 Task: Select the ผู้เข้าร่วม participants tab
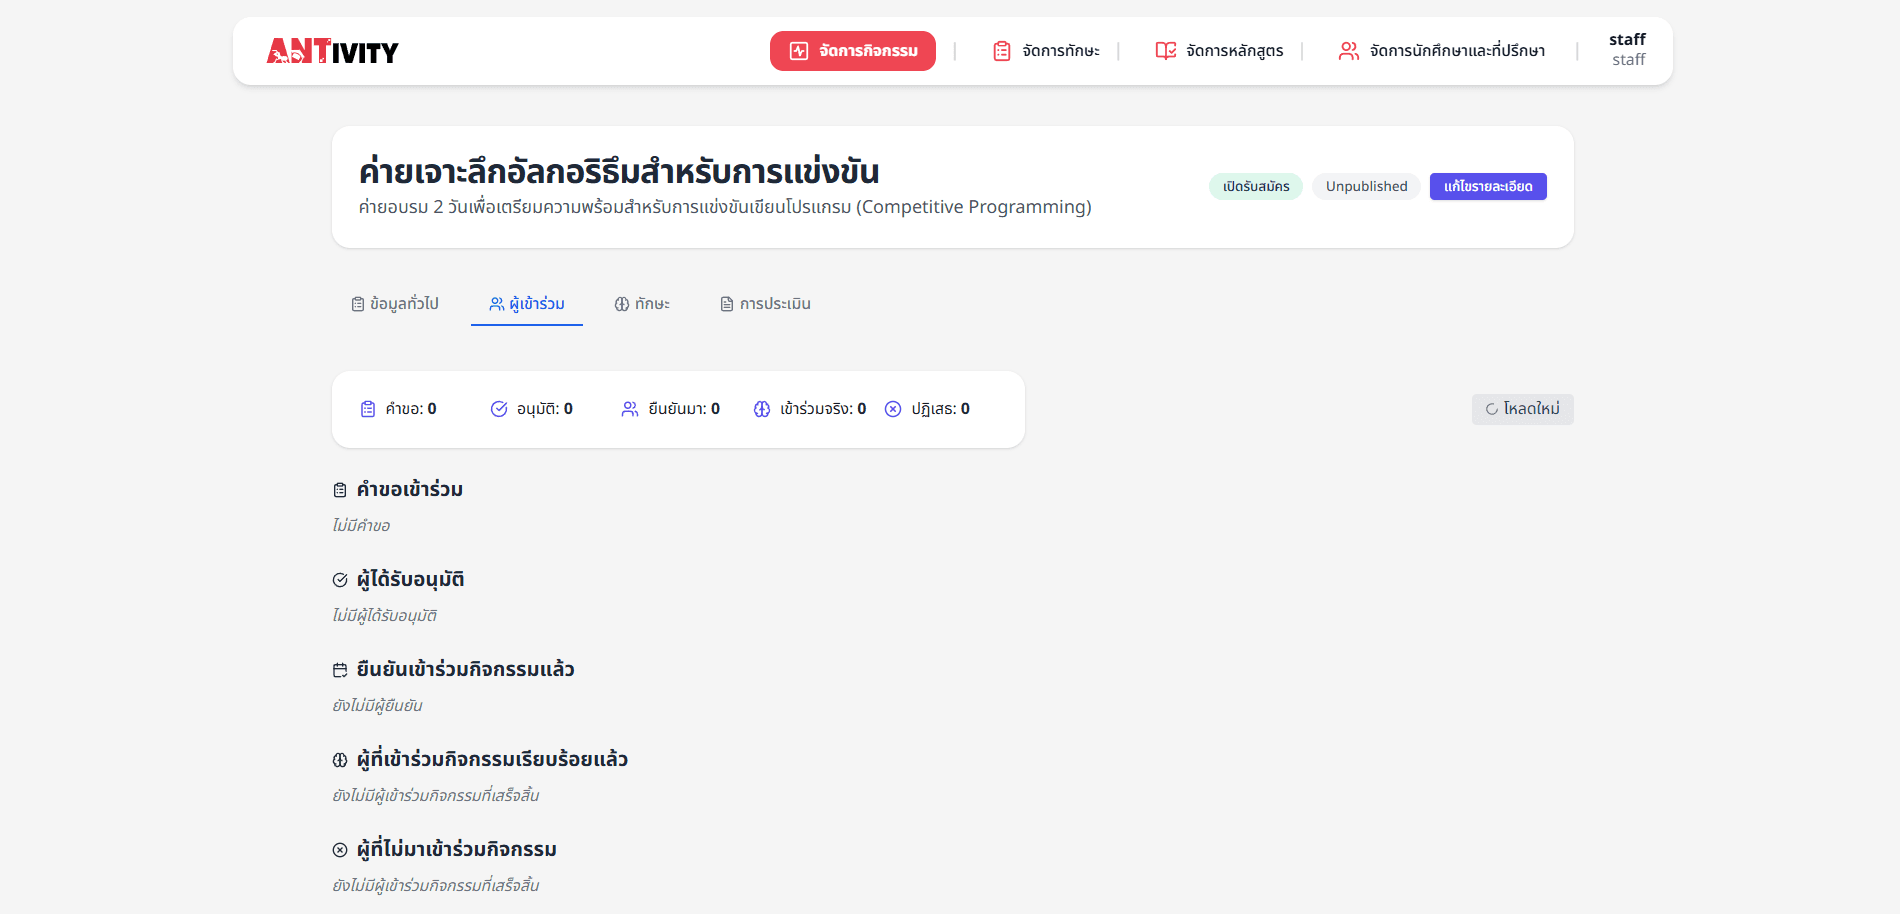pyautogui.click(x=527, y=304)
